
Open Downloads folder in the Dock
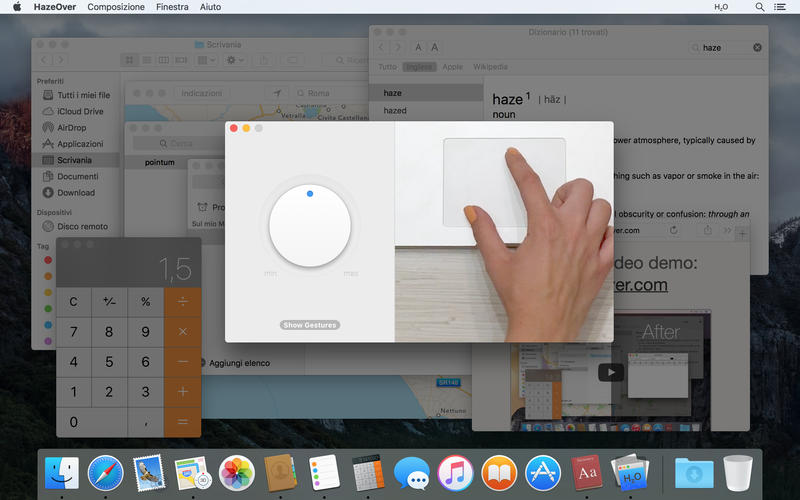point(694,473)
